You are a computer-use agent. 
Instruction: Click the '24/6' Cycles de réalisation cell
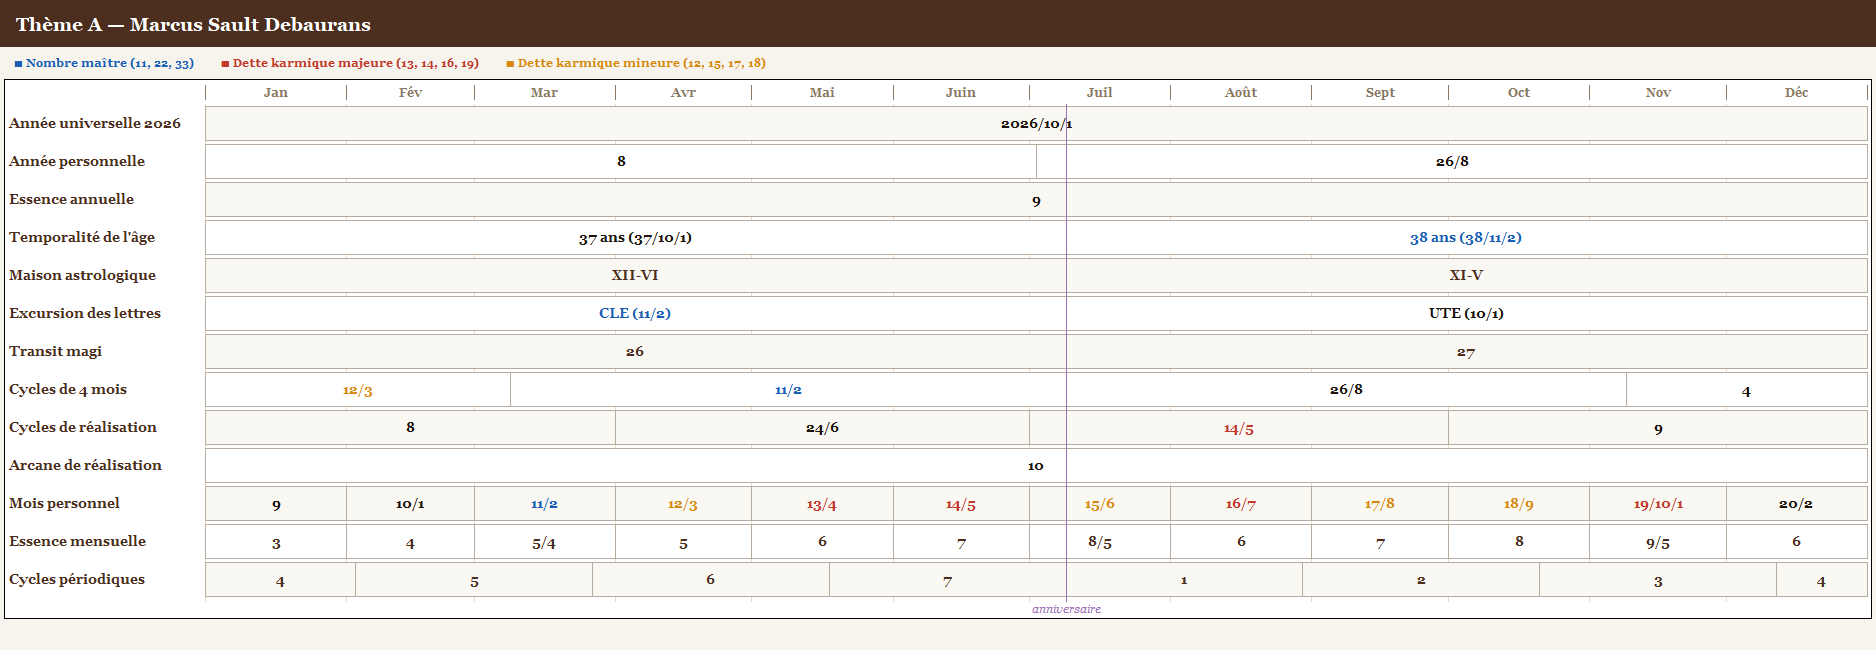coord(822,428)
